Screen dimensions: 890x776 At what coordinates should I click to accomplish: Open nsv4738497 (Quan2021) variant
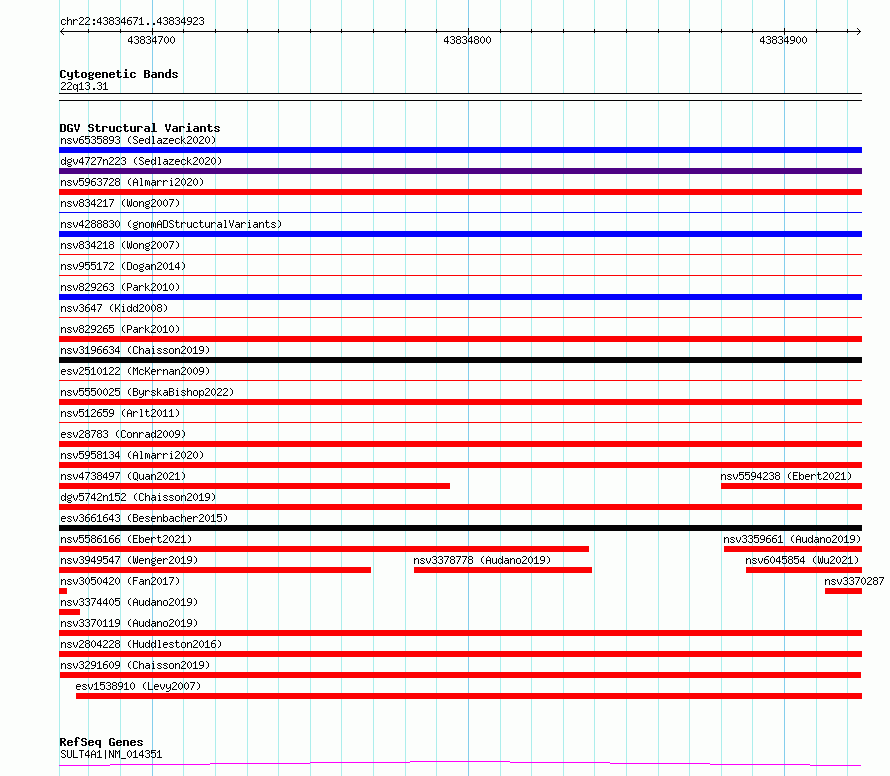123,476
